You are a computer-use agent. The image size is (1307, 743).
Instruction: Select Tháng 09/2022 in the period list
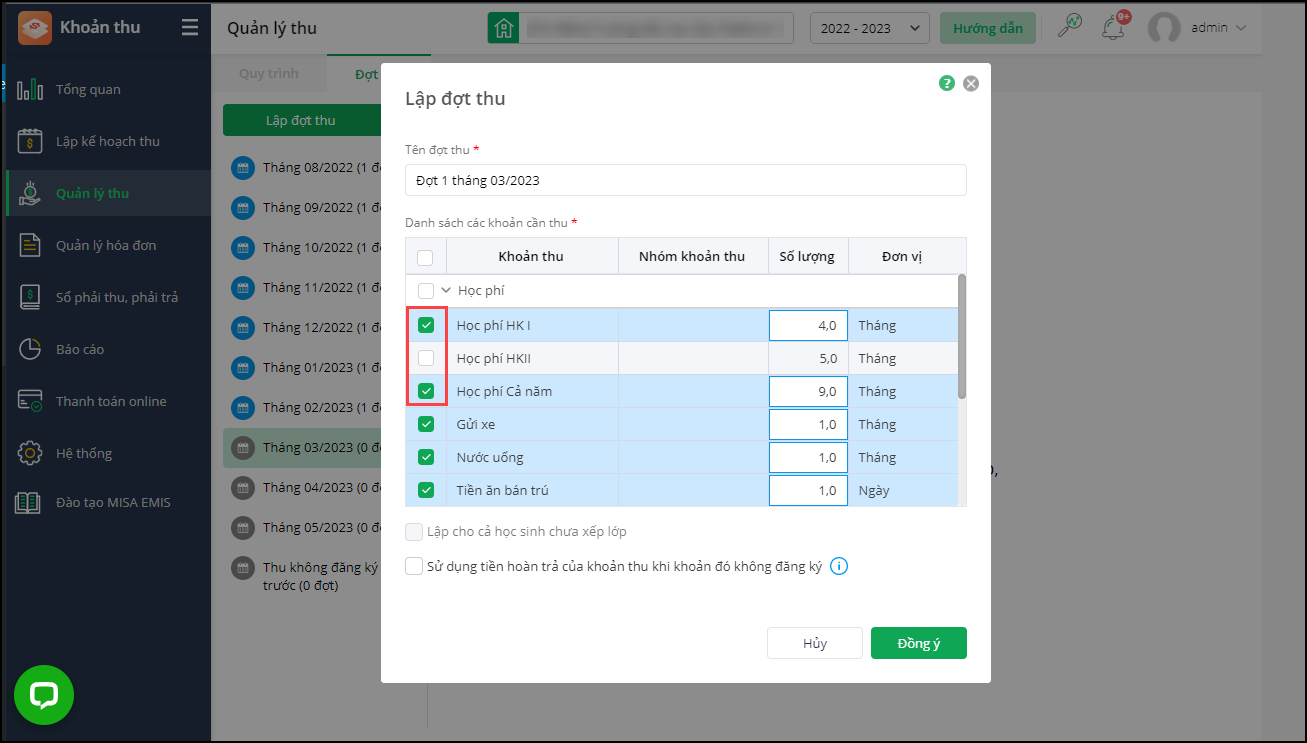point(302,208)
